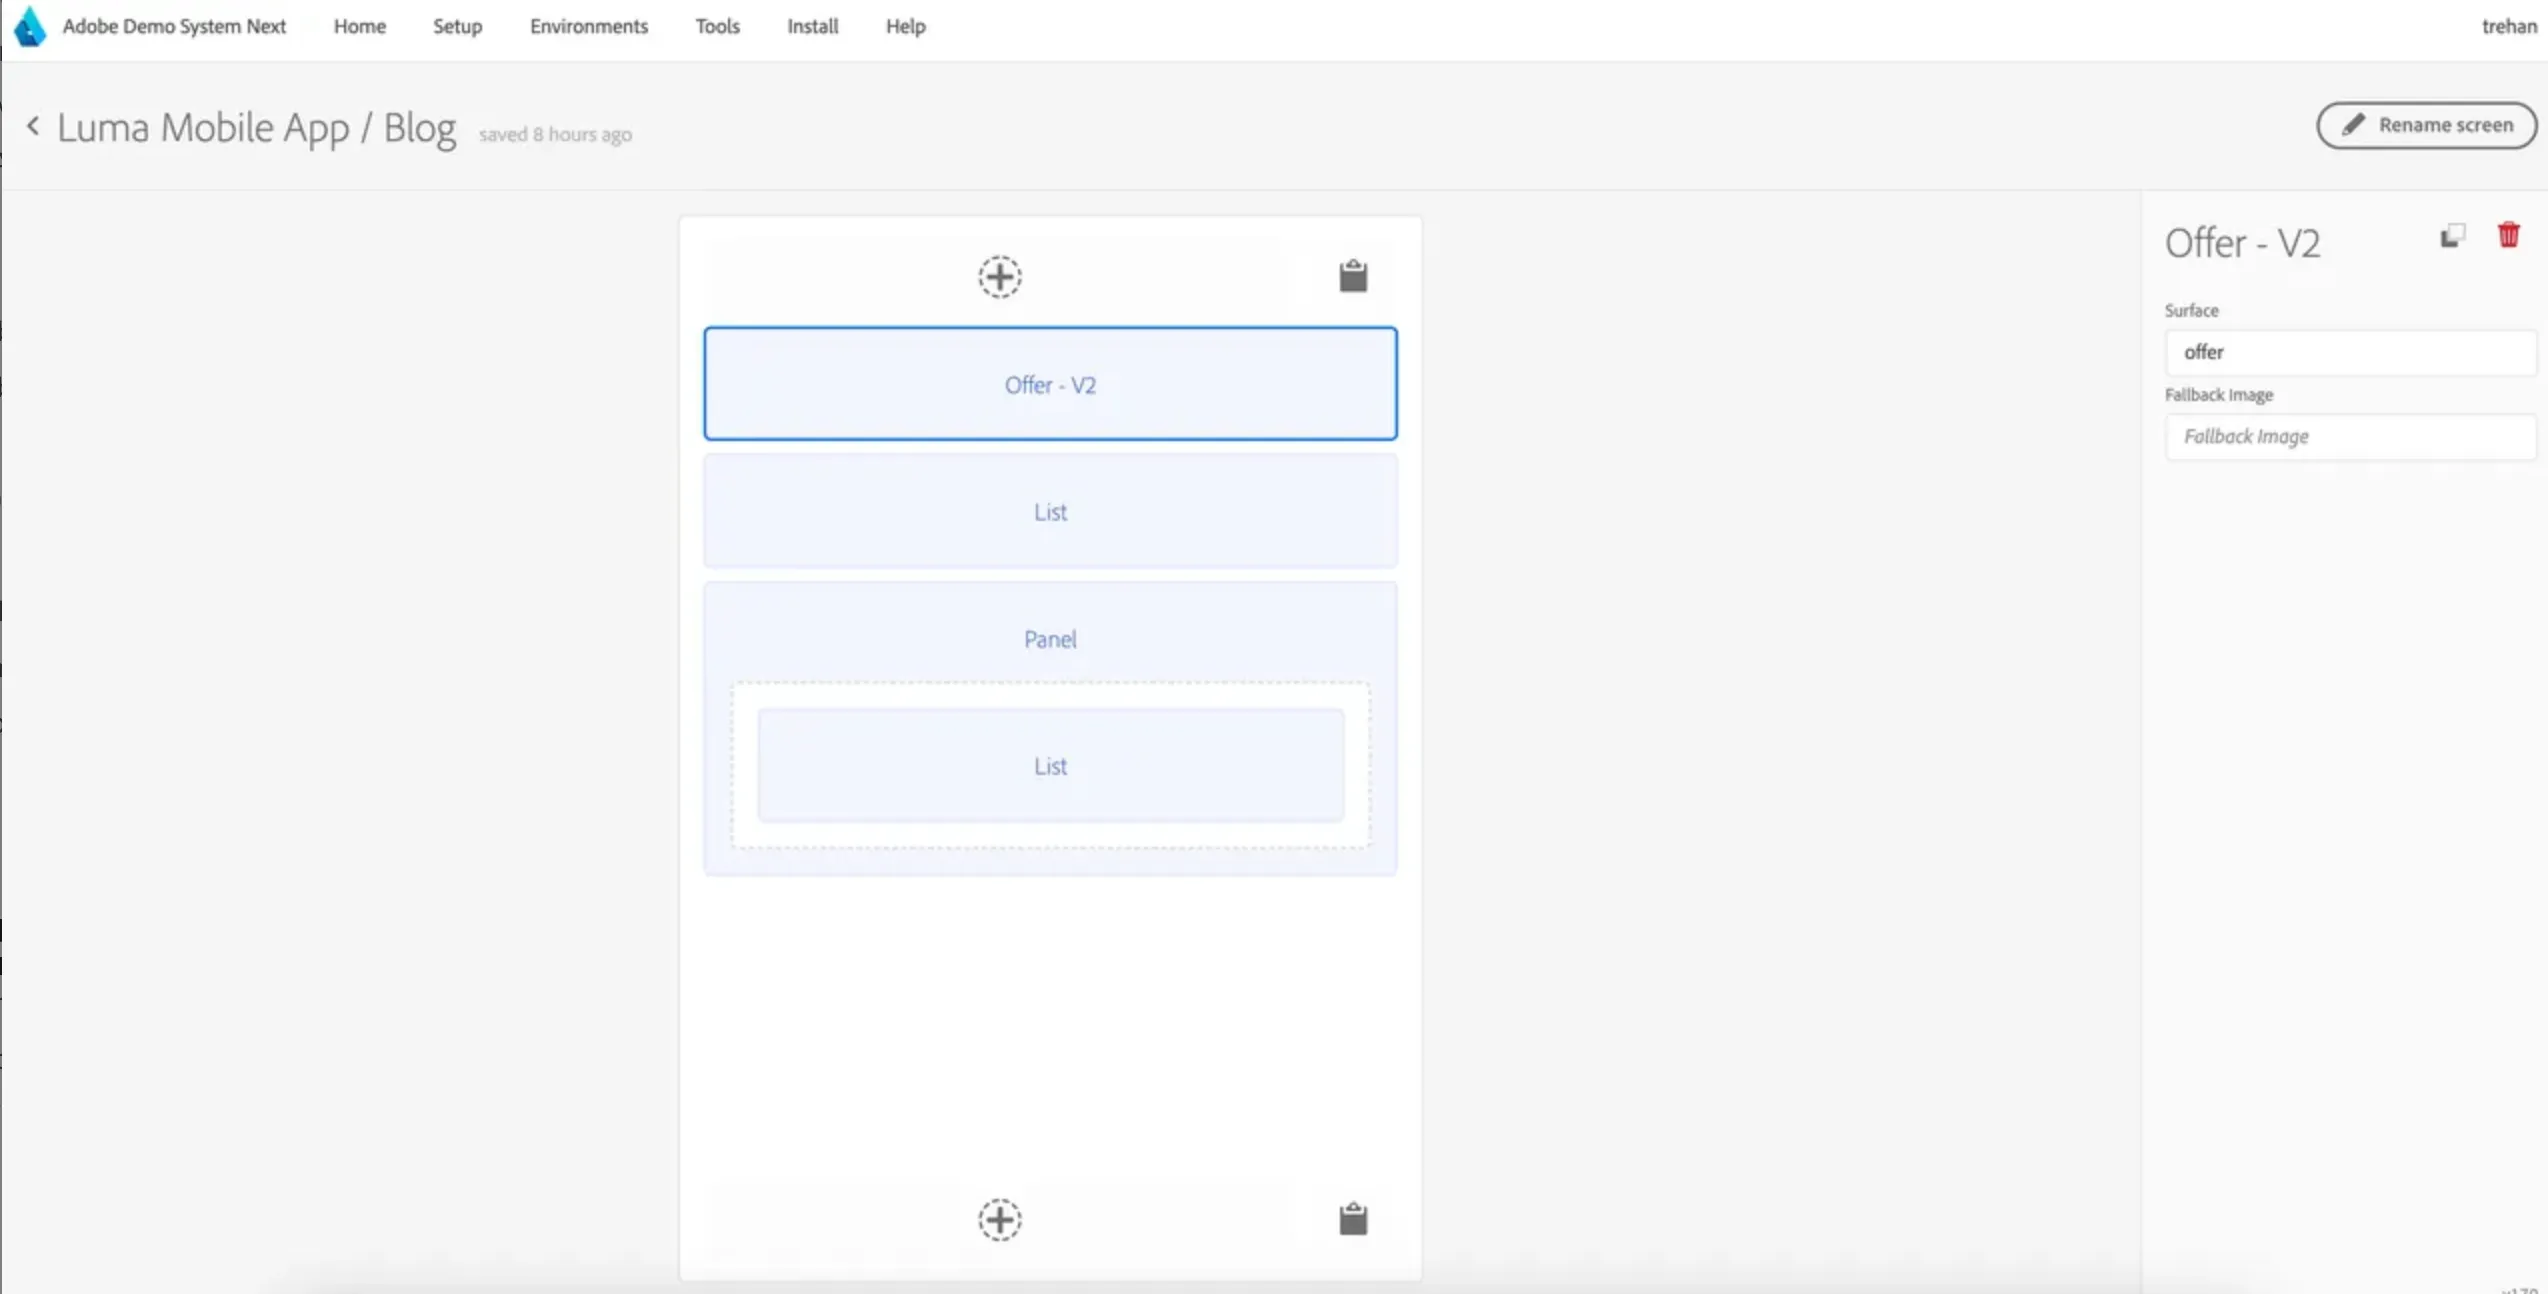
Task: Duplicate the Offer - V2 component
Action: [x=2453, y=236]
